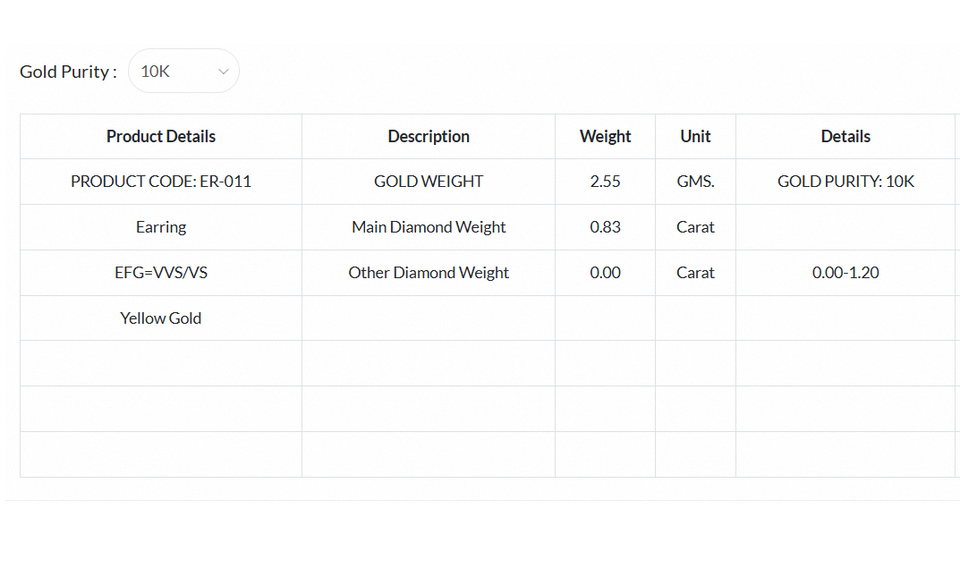Select the GOLD PURITY: 10K details cell

coord(845,182)
